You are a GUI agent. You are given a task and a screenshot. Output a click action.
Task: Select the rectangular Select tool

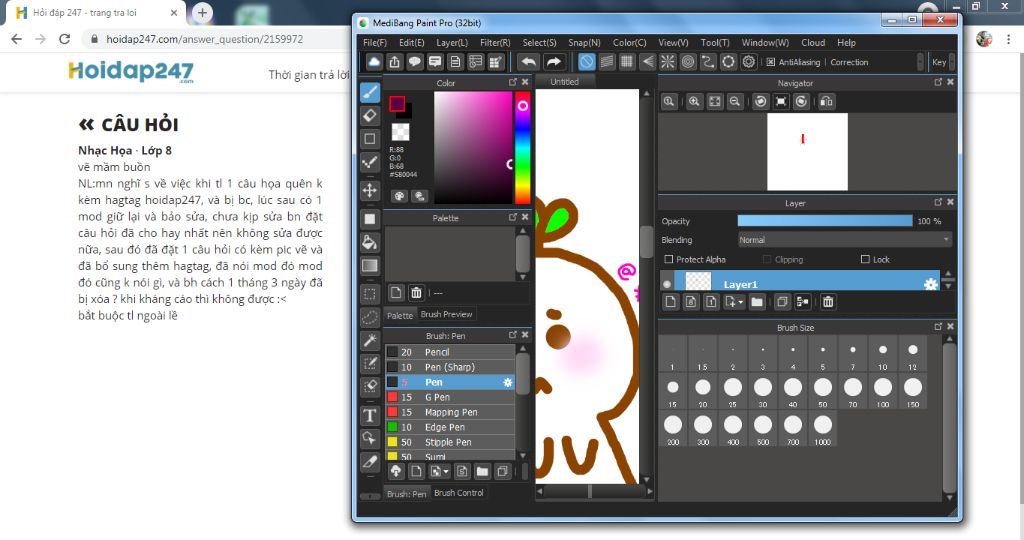tap(370, 294)
